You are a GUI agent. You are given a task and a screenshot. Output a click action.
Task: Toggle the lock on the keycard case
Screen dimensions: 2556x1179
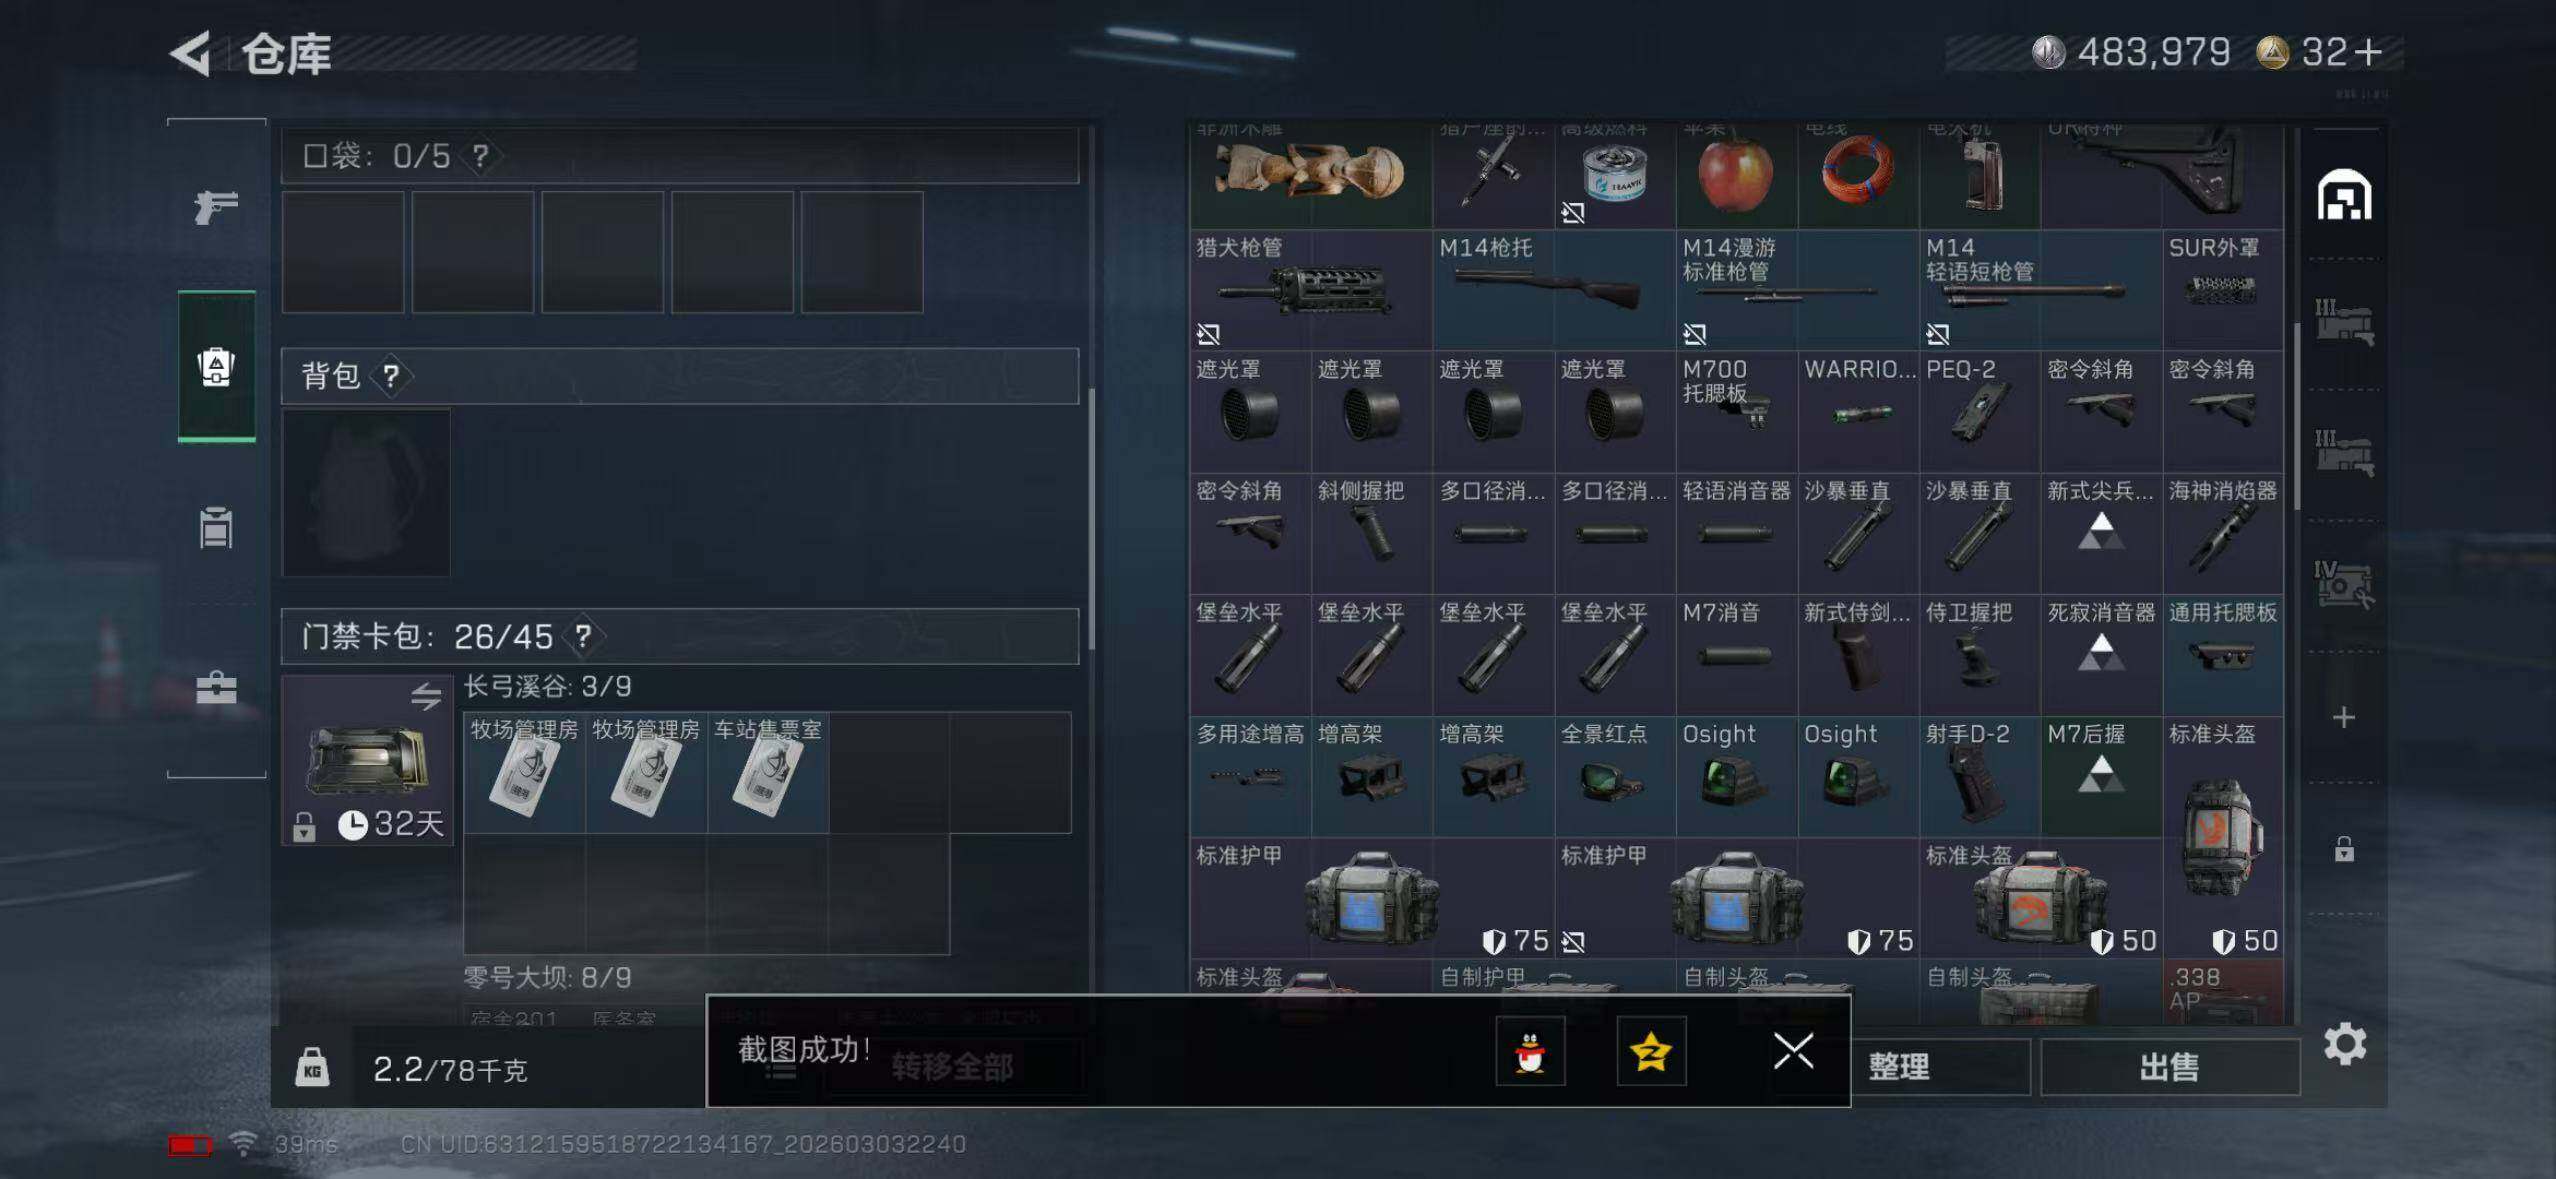[304, 826]
